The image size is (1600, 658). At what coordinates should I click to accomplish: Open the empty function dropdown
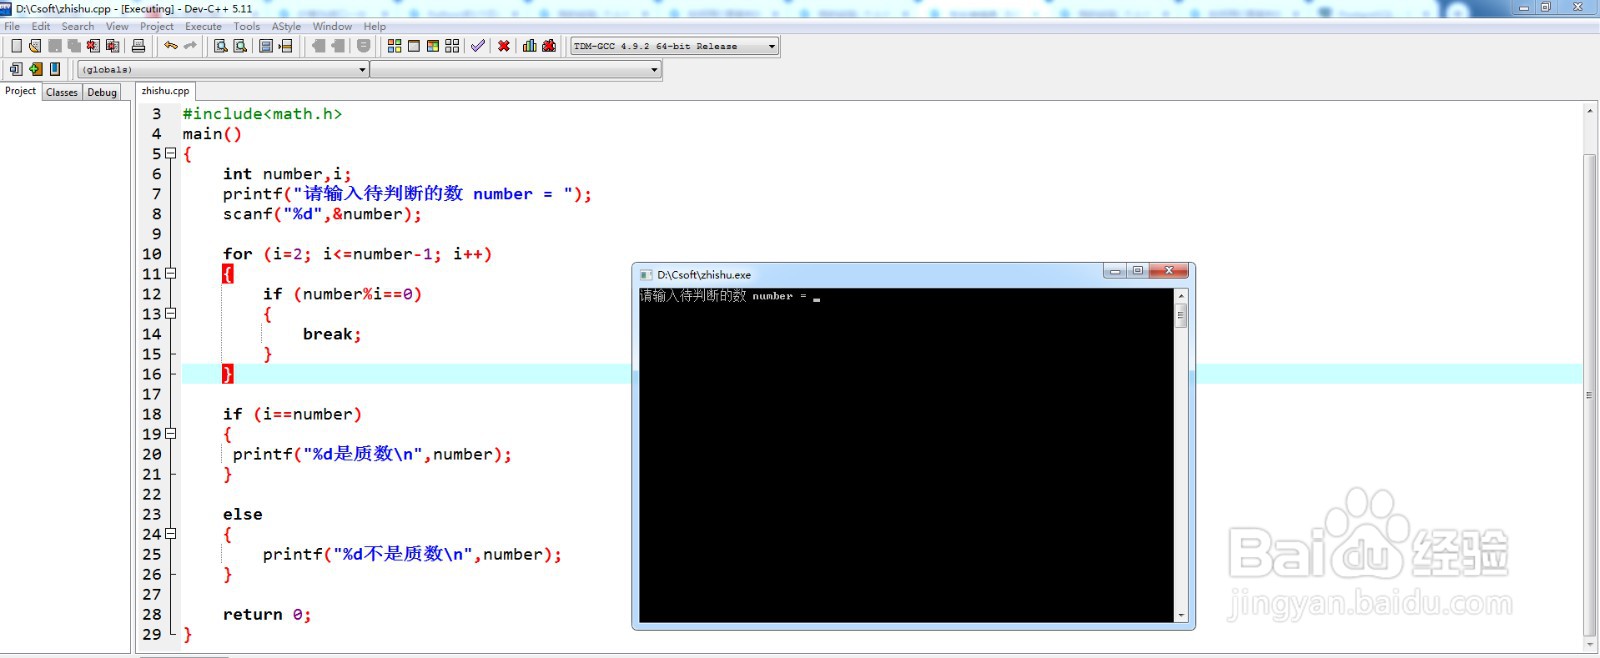point(516,69)
